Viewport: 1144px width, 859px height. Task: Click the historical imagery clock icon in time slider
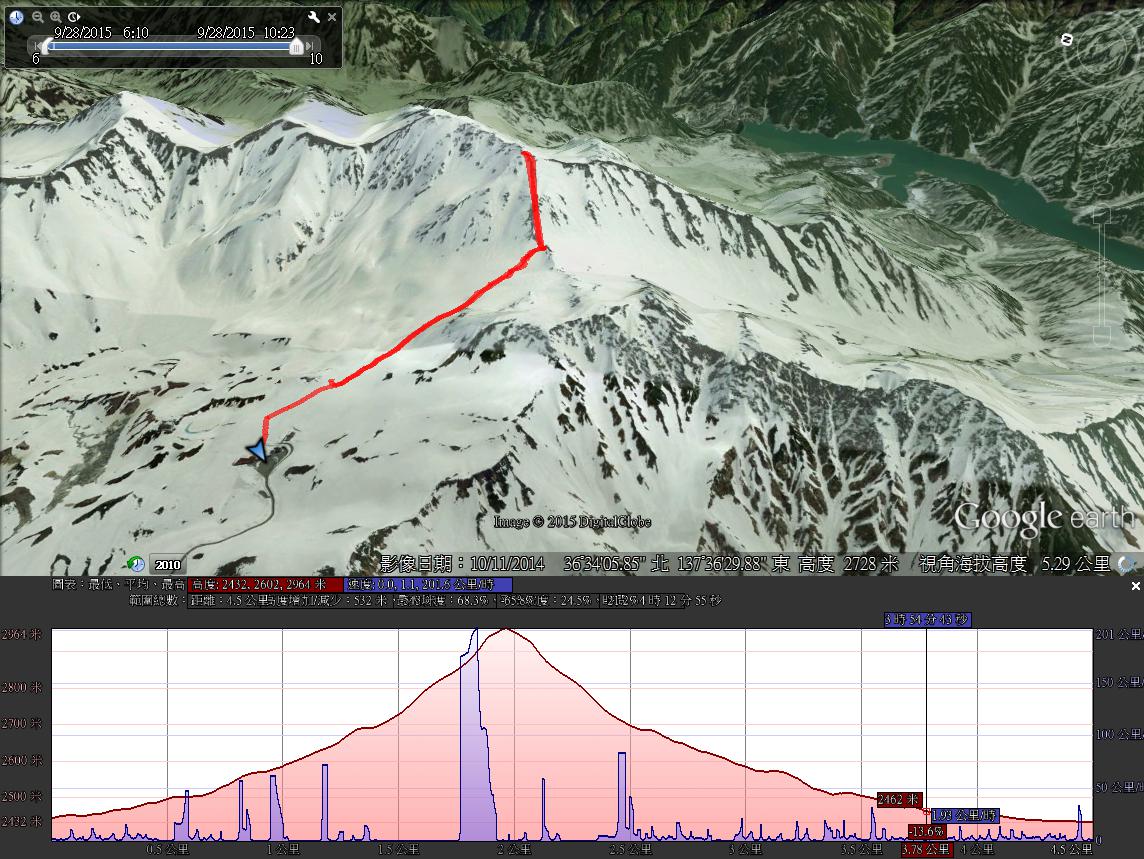pos(16,17)
